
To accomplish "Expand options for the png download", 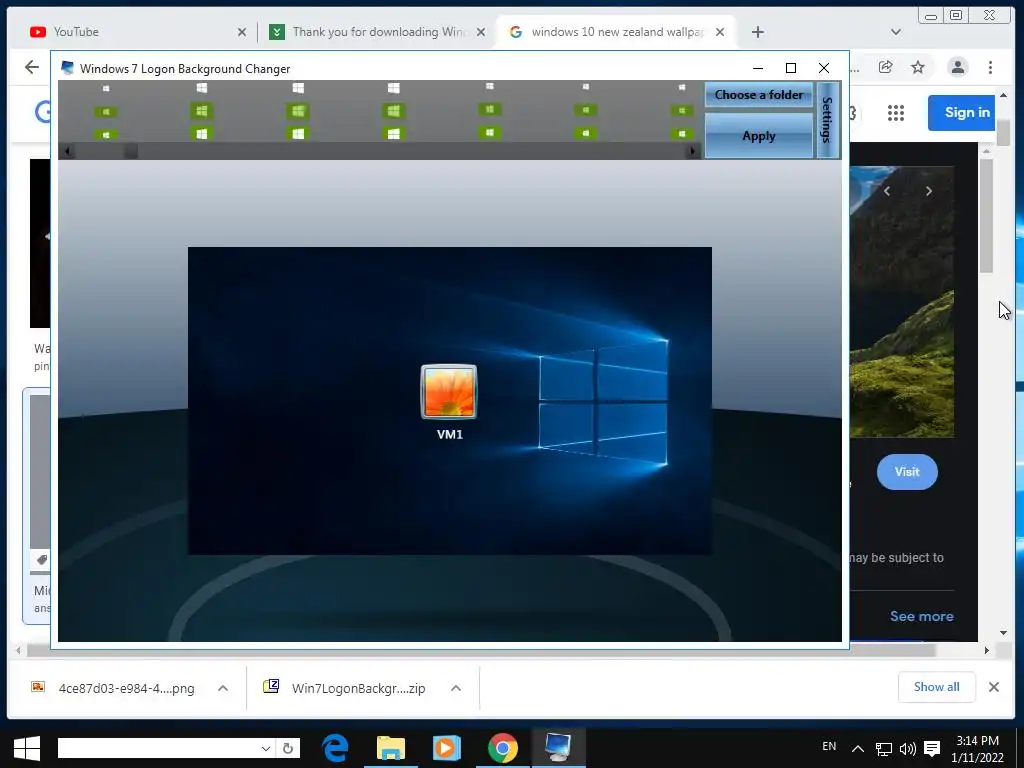I will pos(223,688).
